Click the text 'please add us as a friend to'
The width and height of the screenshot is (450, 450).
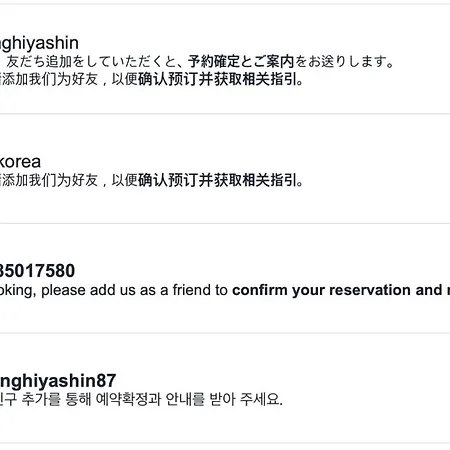[x=134, y=290]
